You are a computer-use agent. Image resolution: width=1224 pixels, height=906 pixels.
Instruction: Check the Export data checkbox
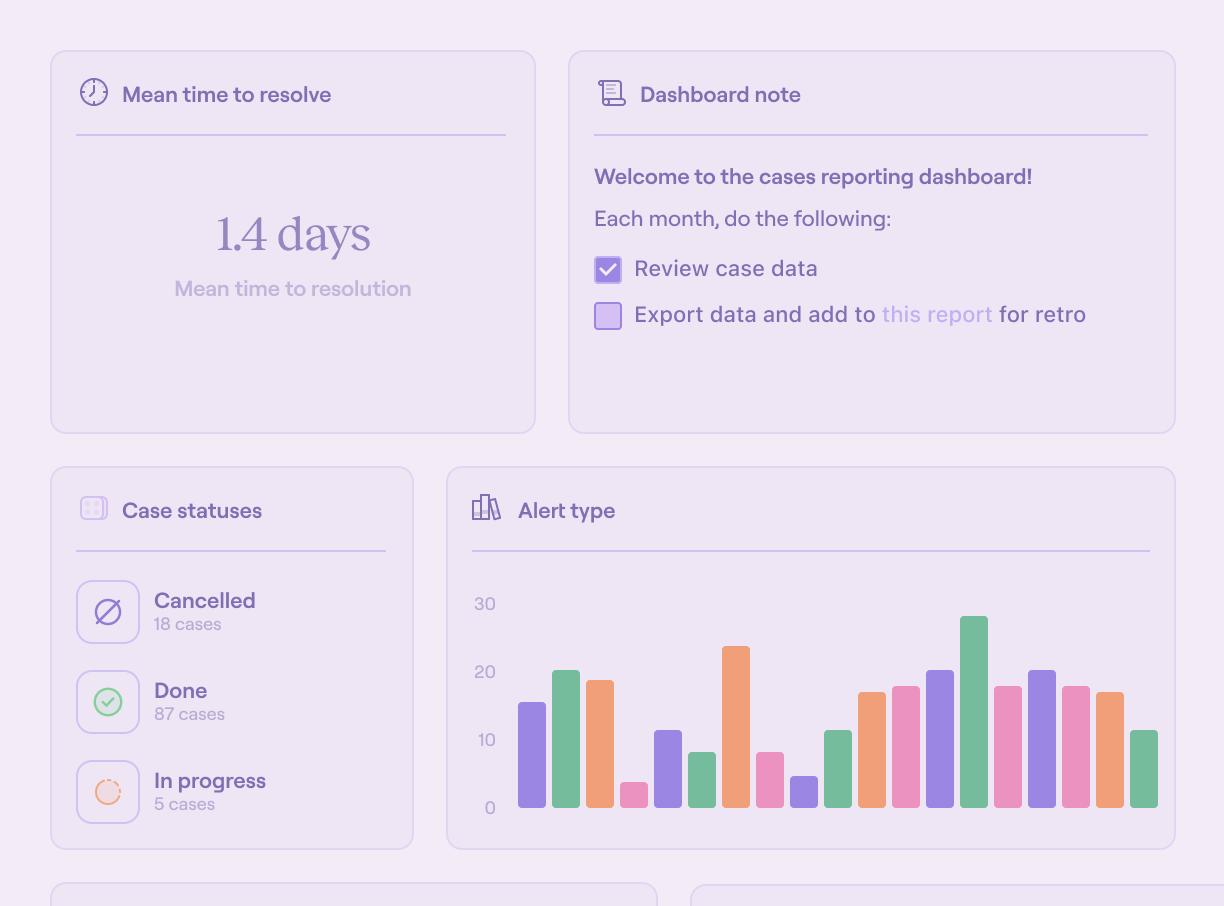(x=608, y=316)
